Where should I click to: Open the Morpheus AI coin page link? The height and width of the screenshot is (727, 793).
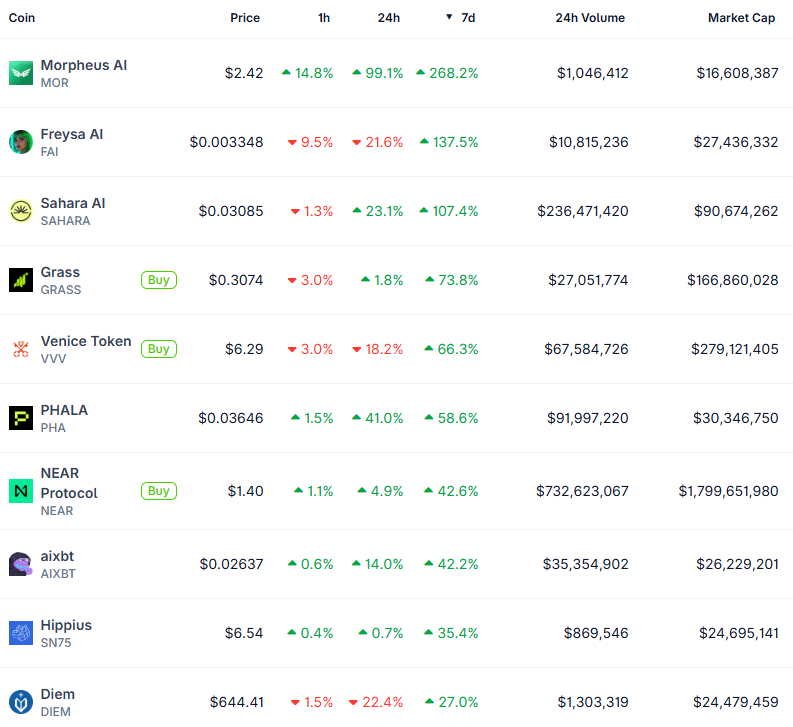[84, 65]
